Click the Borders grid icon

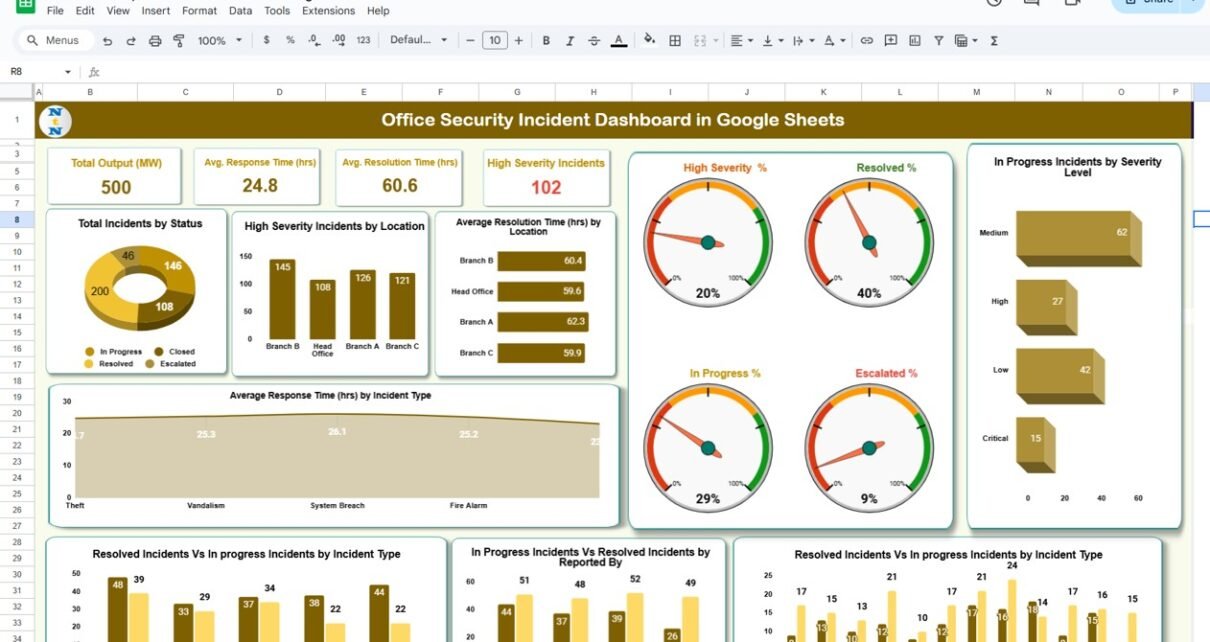tap(675, 41)
